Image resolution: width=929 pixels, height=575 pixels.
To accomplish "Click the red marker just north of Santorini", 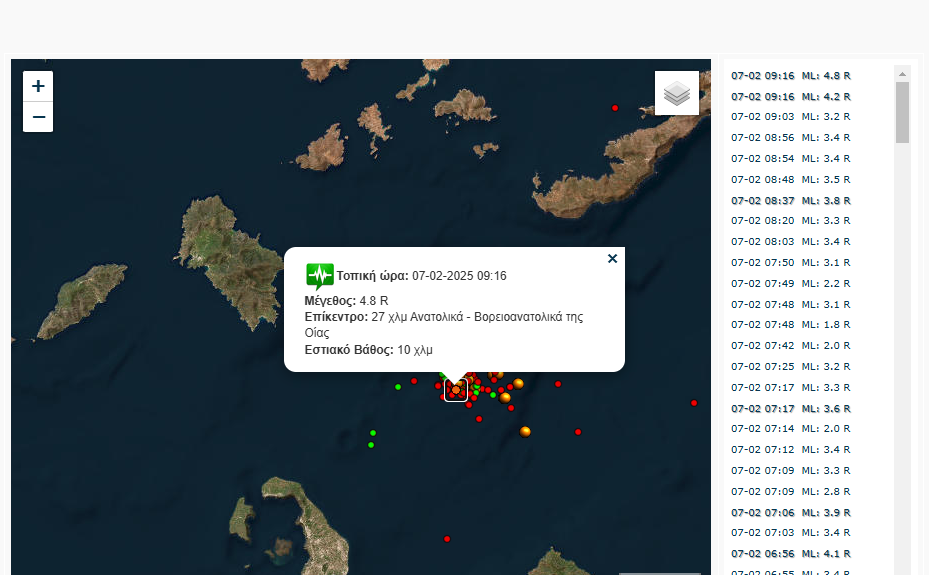I will pos(447,539).
